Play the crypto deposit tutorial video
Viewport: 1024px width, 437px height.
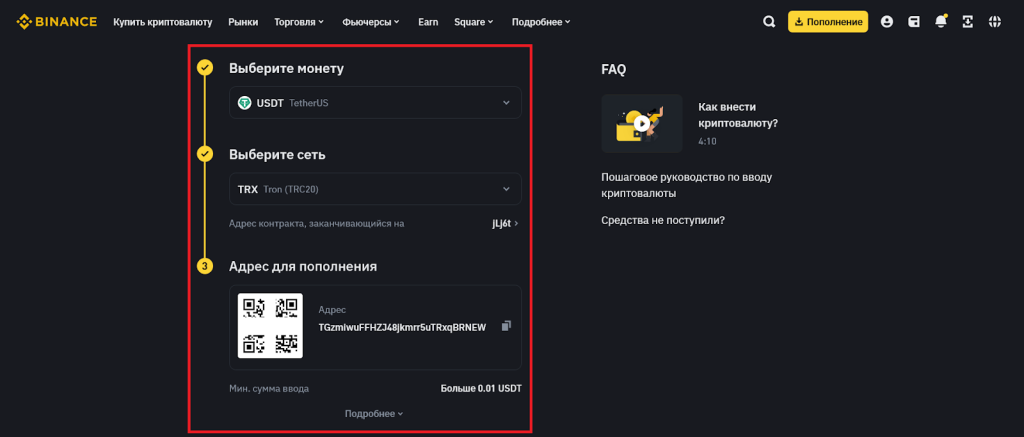641,124
